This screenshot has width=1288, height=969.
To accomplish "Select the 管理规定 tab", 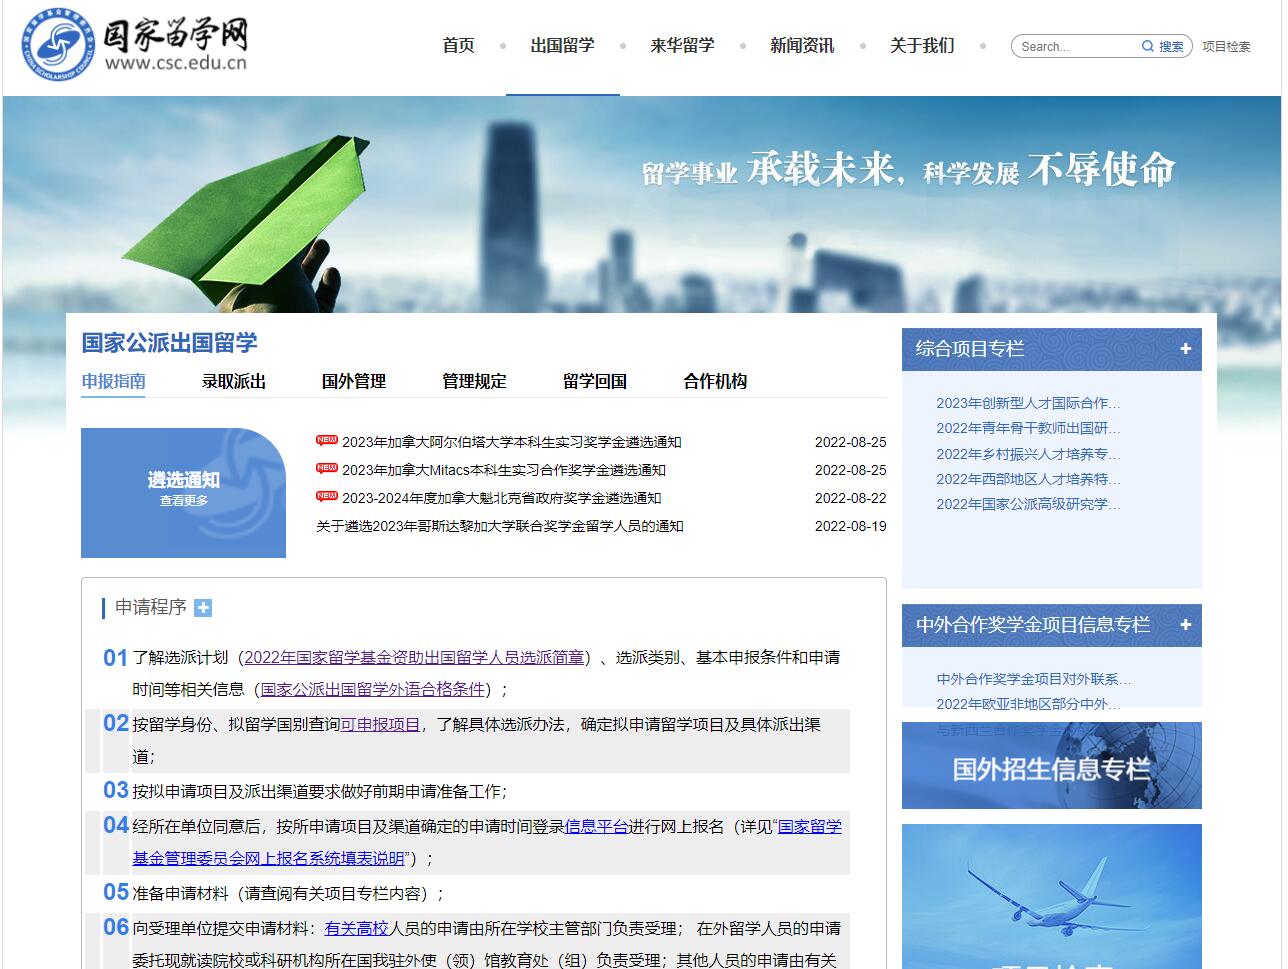I will point(474,381).
